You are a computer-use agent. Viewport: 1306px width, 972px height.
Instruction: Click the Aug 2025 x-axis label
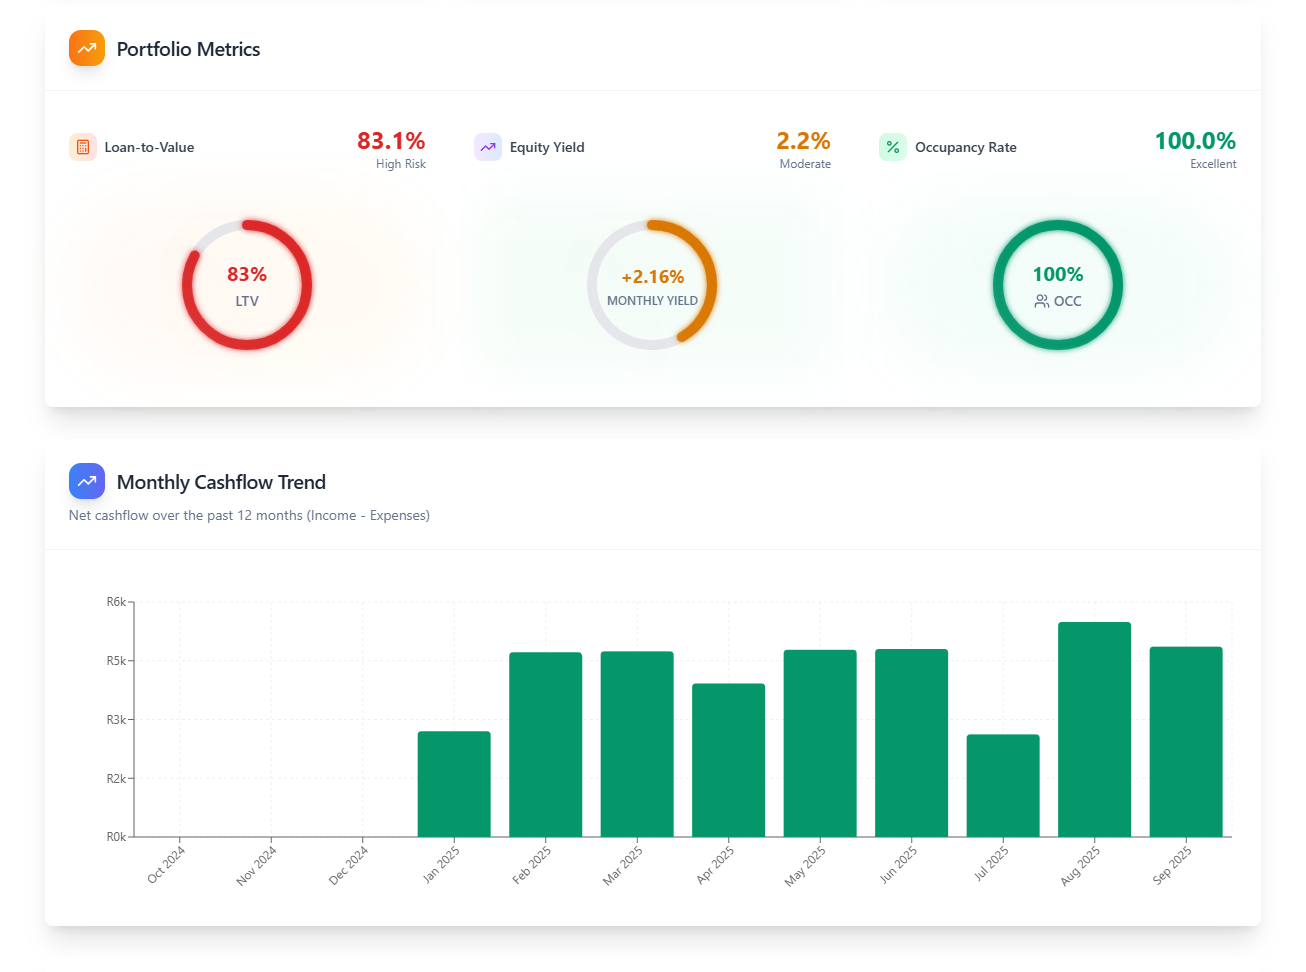click(1080, 865)
